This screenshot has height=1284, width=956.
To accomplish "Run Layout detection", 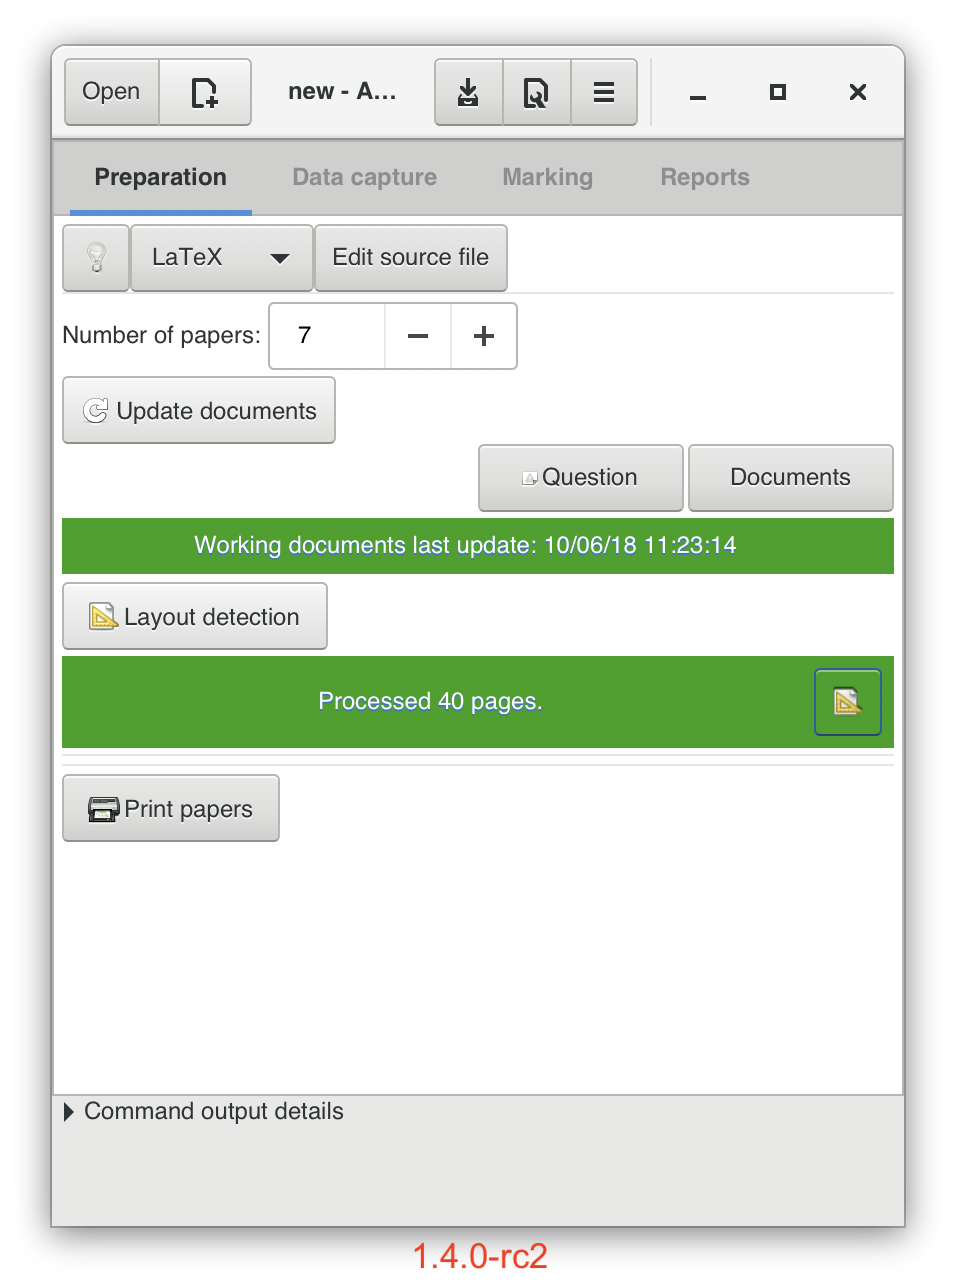I will point(195,617).
